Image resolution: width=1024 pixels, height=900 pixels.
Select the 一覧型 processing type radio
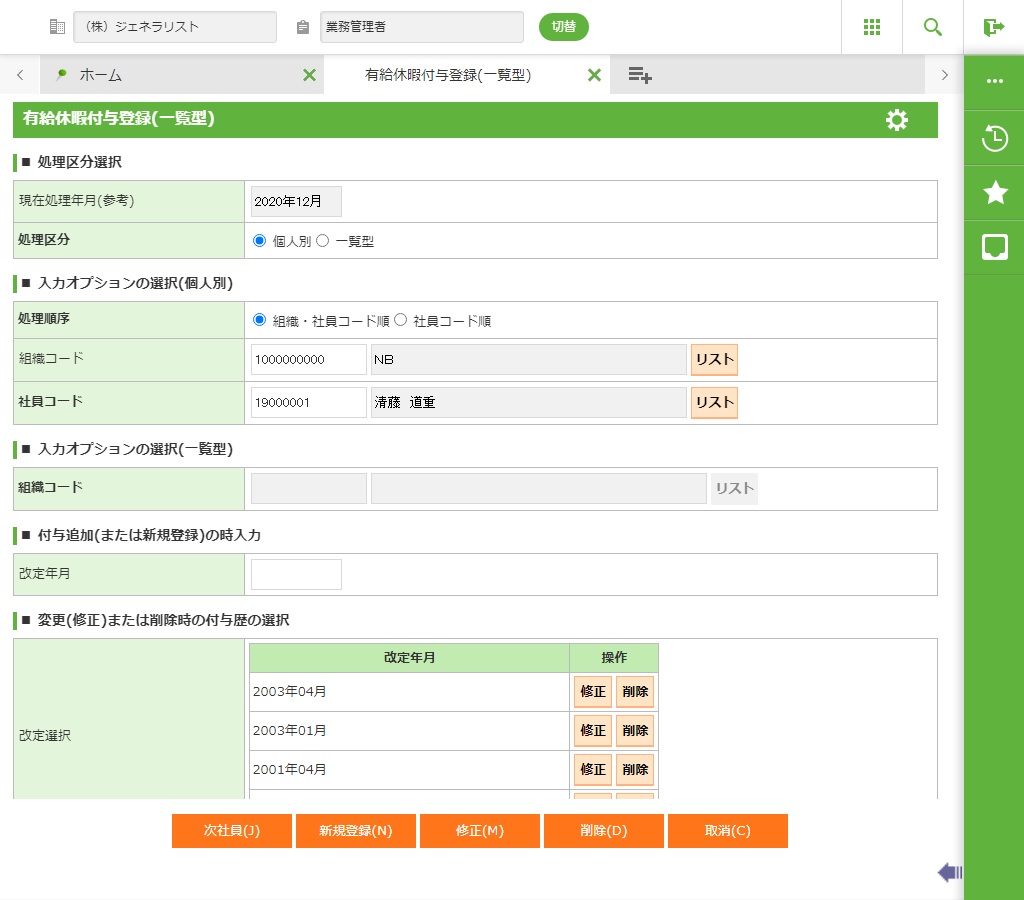323,241
